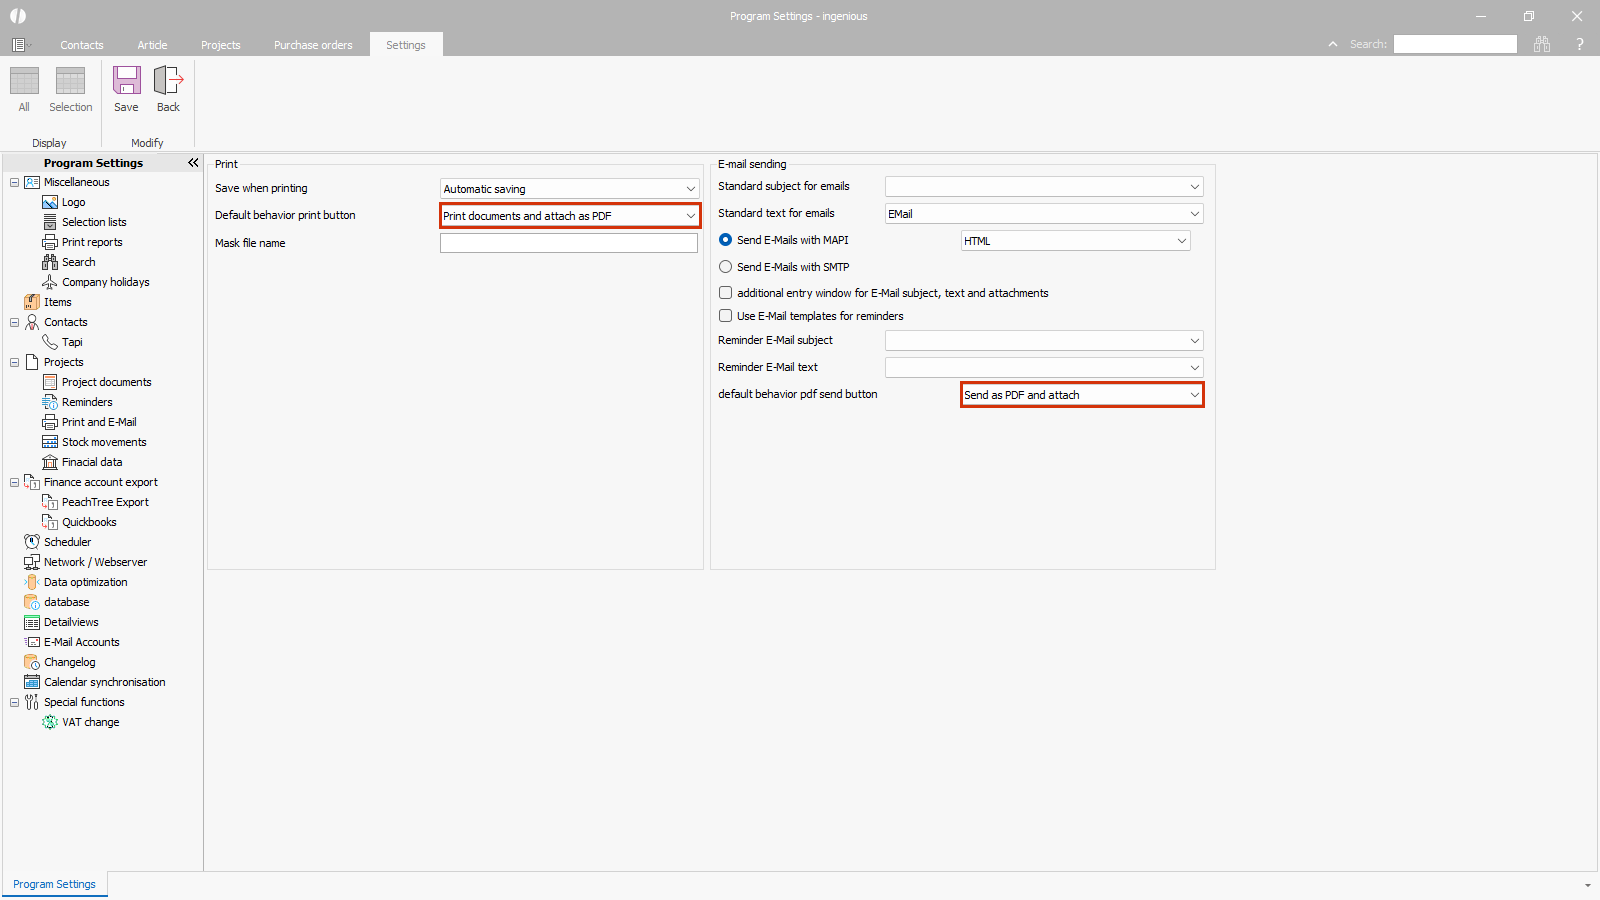1600x900 pixels.
Task: Select E-Mail Accounts in settings tree
Action: [81, 642]
